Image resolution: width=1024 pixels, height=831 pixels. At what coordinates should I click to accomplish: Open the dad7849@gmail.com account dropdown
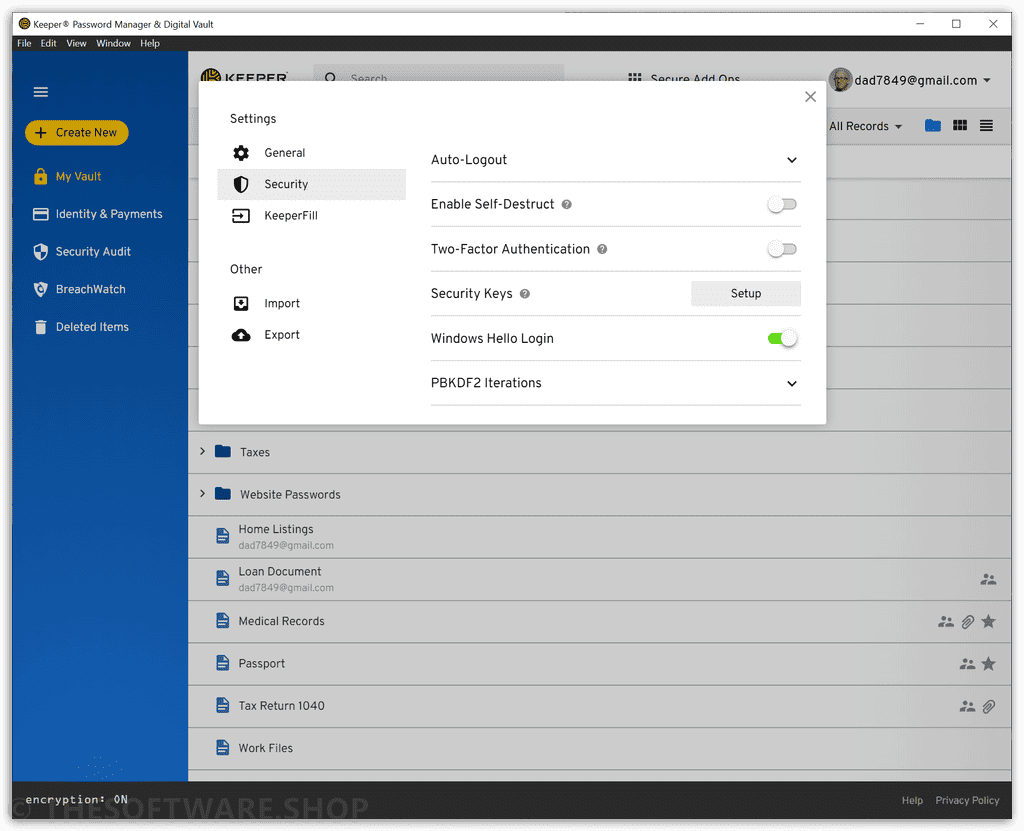point(923,80)
